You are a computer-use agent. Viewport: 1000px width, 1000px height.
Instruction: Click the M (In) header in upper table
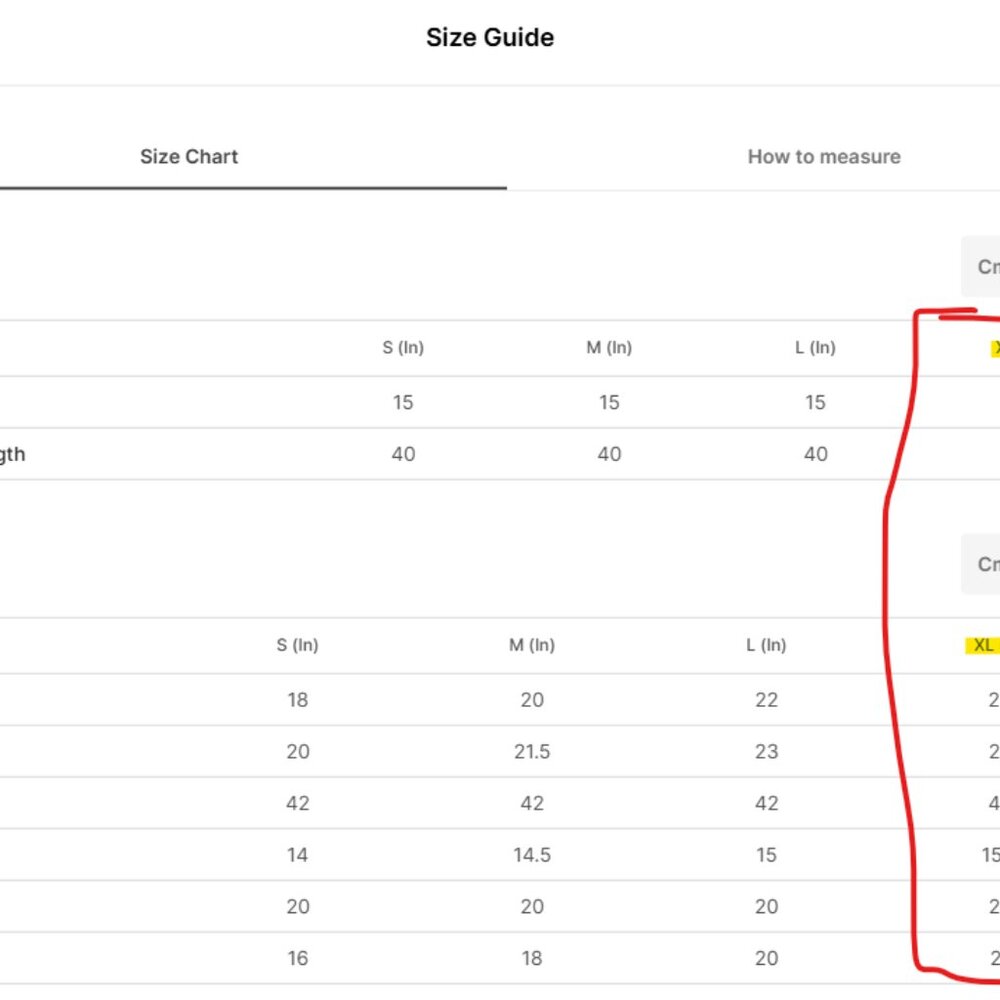[x=609, y=348]
